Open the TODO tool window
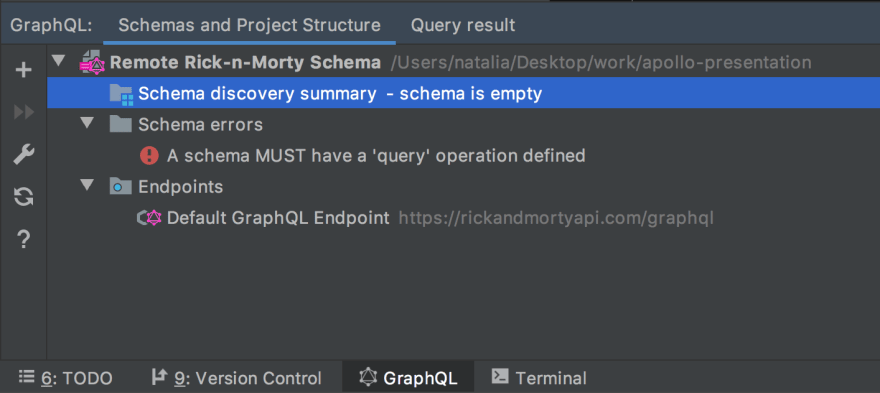The width and height of the screenshot is (880, 393). coord(65,378)
